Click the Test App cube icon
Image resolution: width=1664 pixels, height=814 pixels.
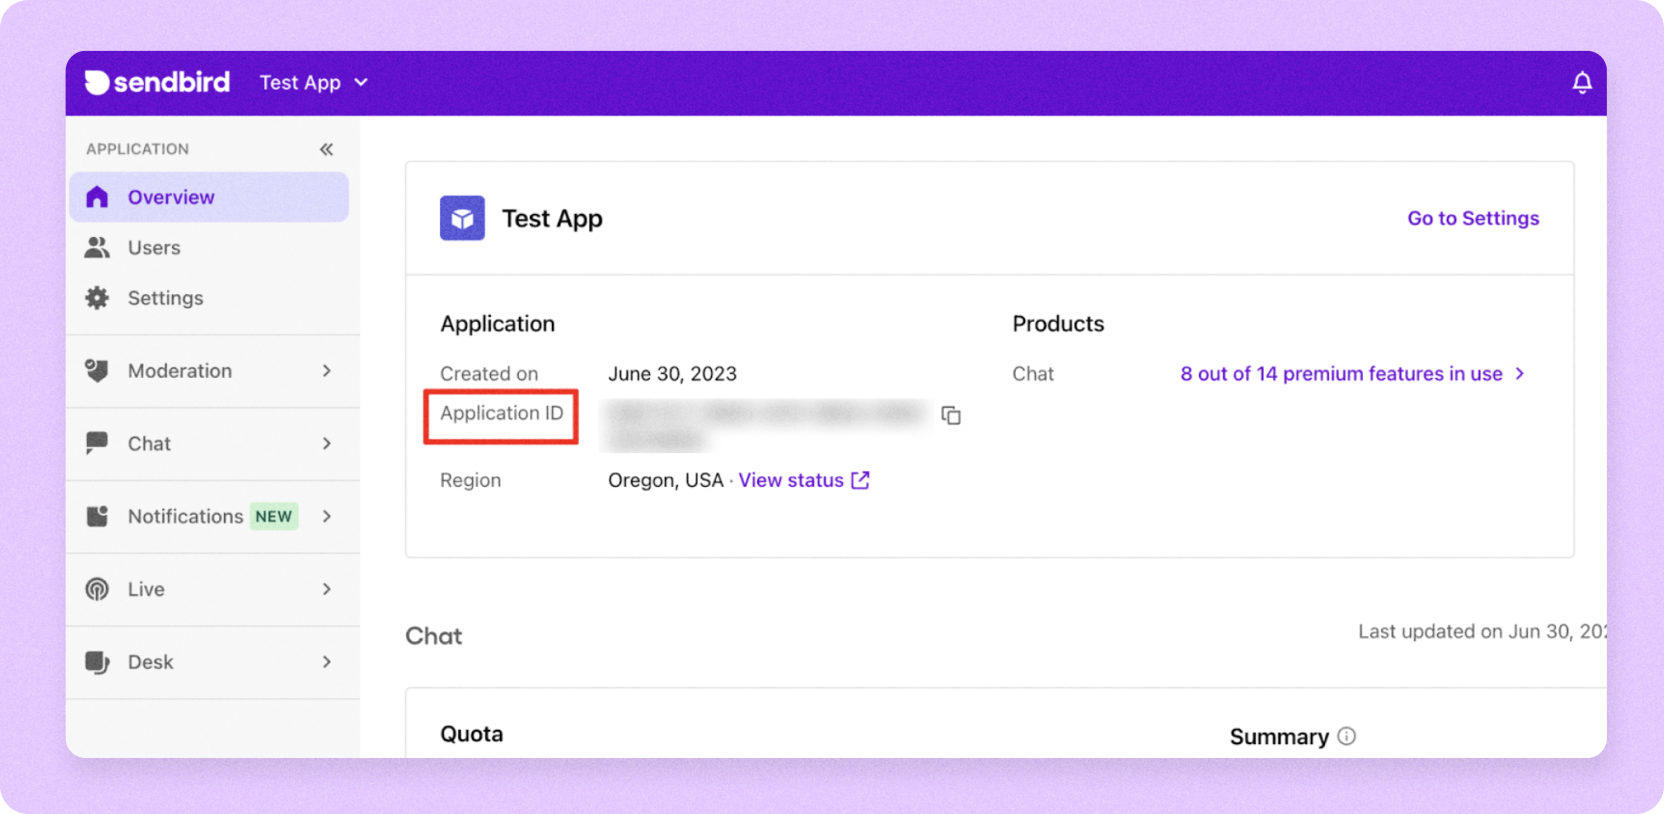[x=462, y=218]
